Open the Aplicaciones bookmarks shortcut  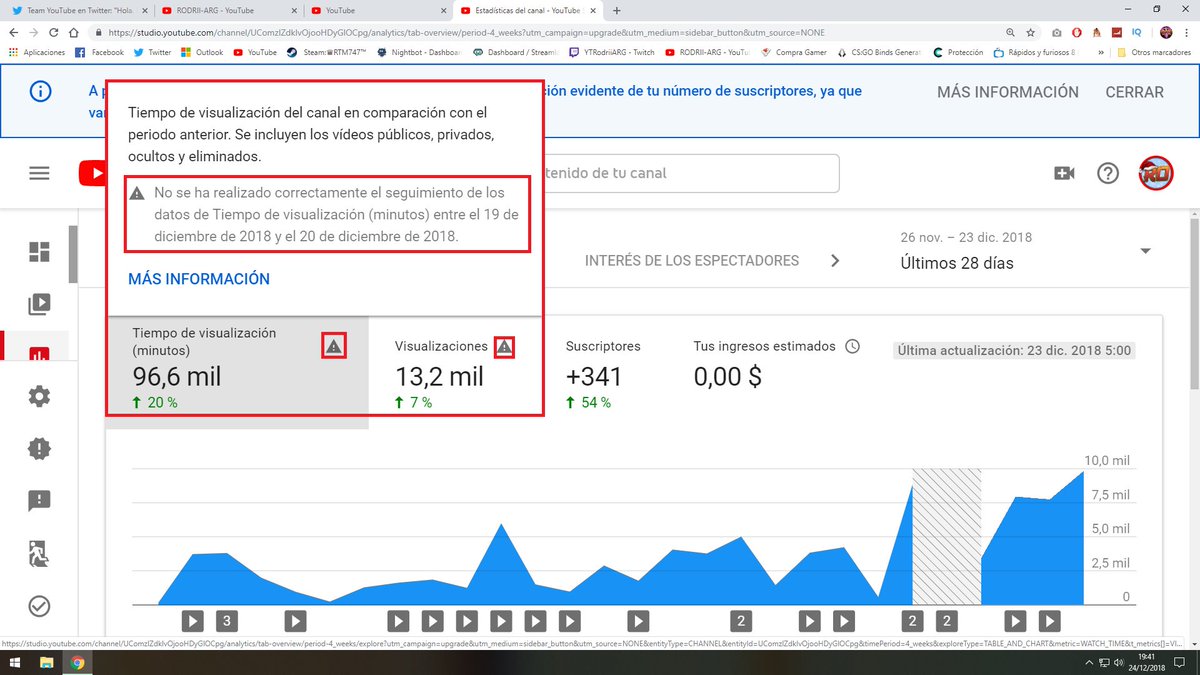pyautogui.click(x=36, y=52)
